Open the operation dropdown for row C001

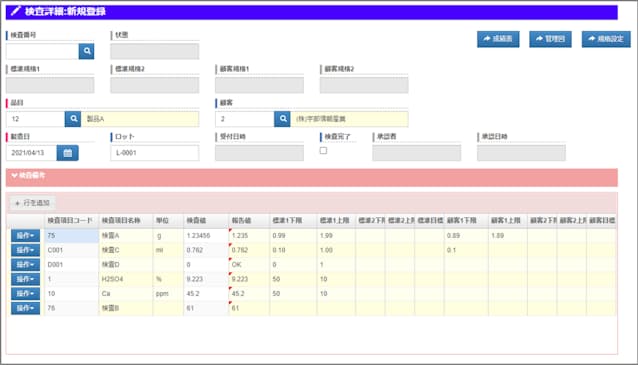coord(25,250)
